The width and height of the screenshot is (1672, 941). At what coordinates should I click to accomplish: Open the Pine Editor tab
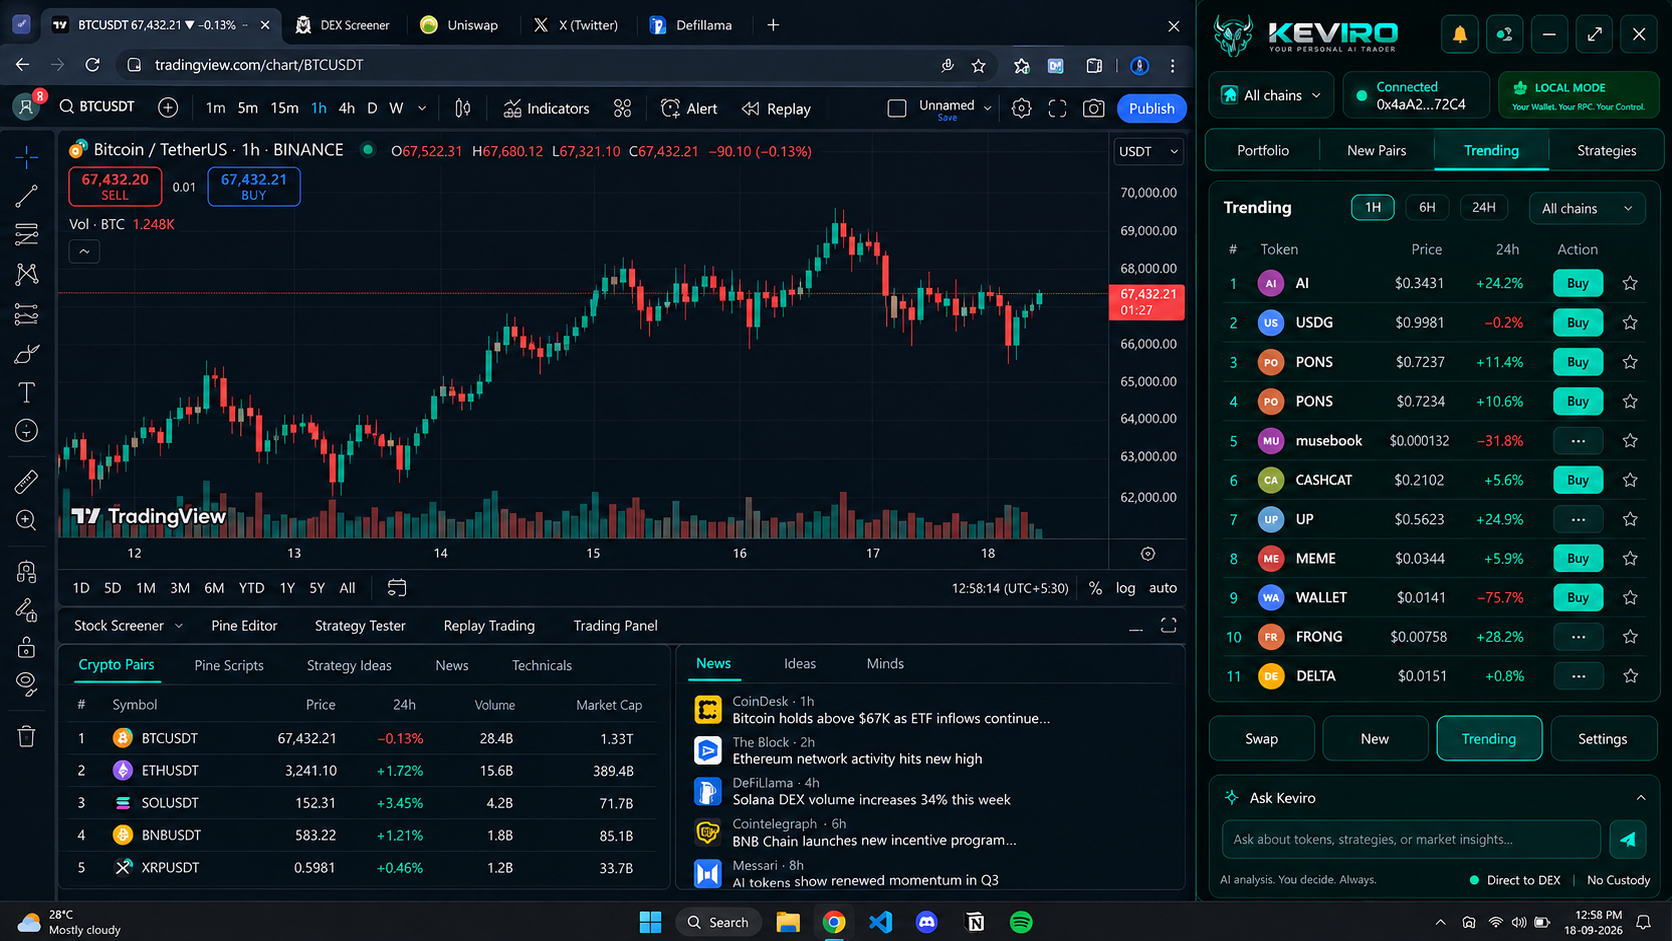click(x=244, y=626)
